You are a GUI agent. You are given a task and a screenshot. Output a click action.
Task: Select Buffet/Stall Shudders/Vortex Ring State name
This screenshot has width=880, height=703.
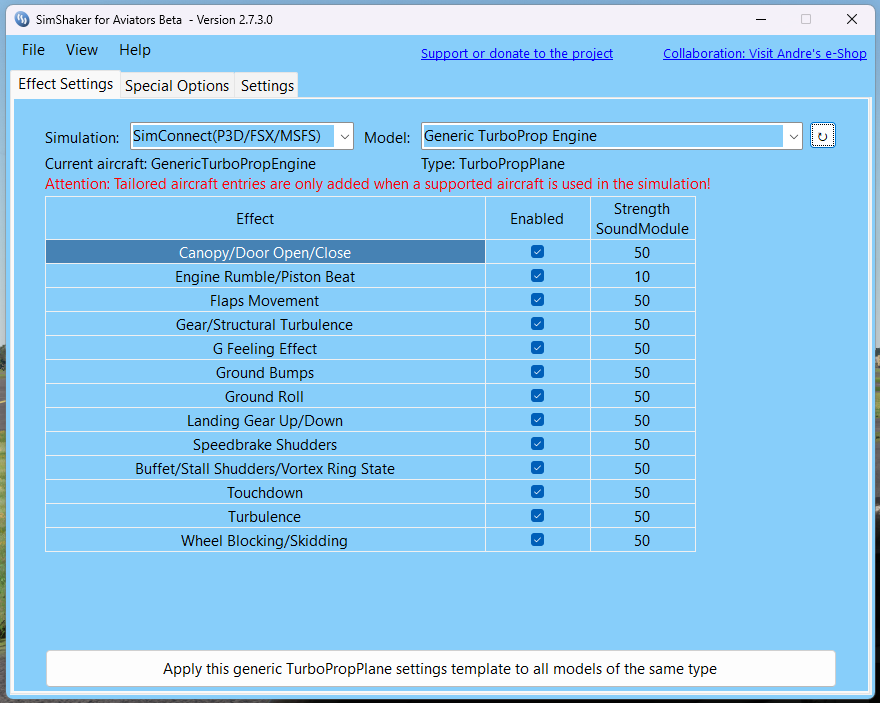(x=265, y=468)
